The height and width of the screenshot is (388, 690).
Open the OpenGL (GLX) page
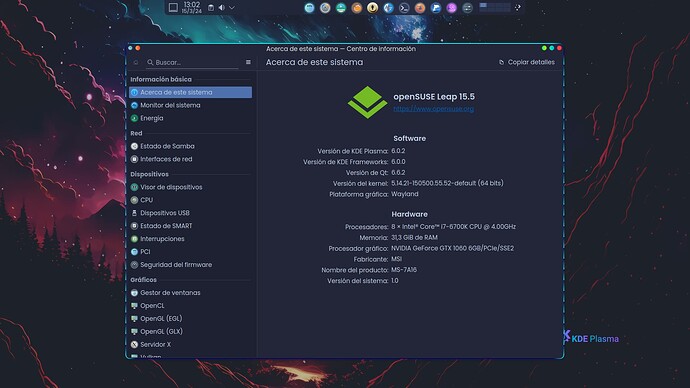coord(191,331)
